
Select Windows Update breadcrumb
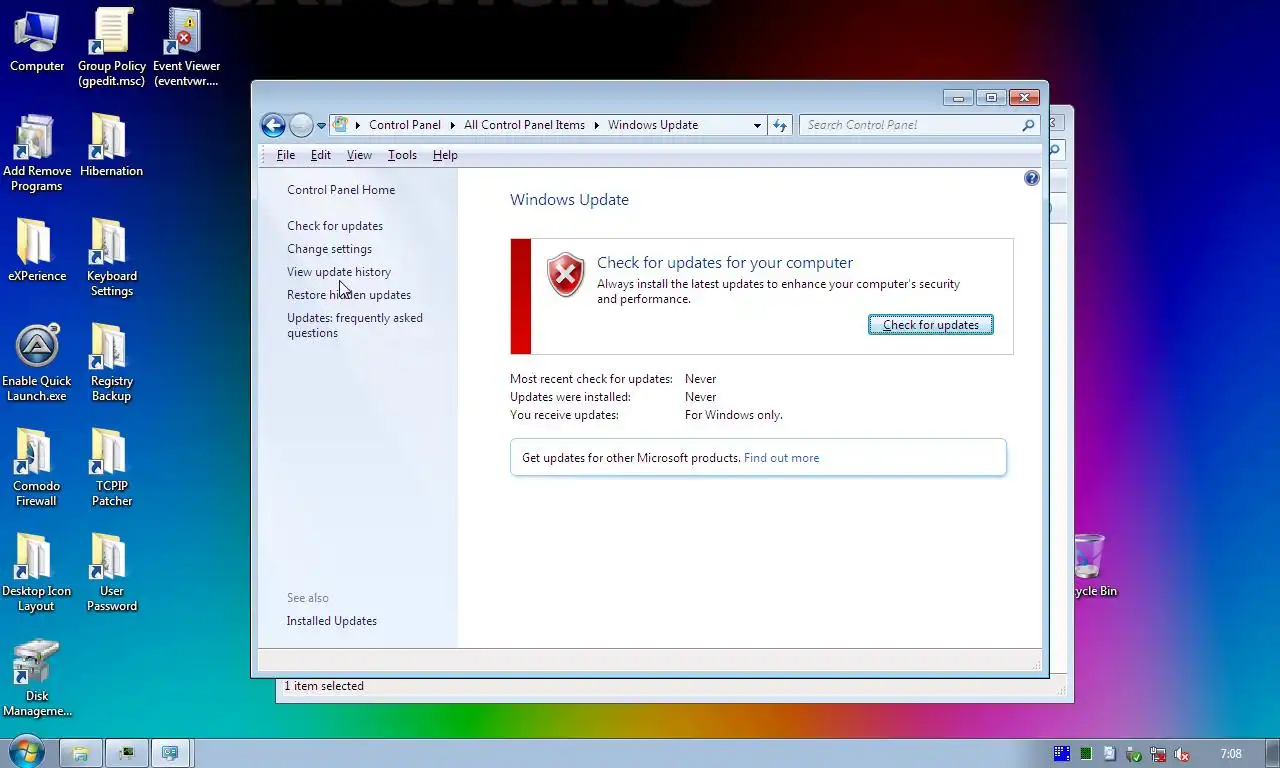[653, 125]
